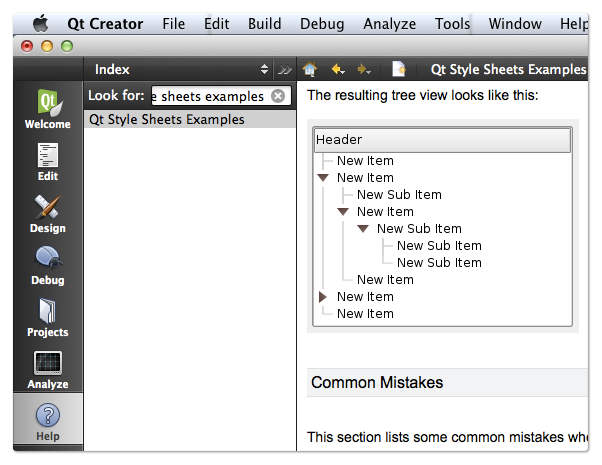Screen dimensions: 602x465
Task: Open the Analyze menu in menu bar
Action: [x=389, y=24]
